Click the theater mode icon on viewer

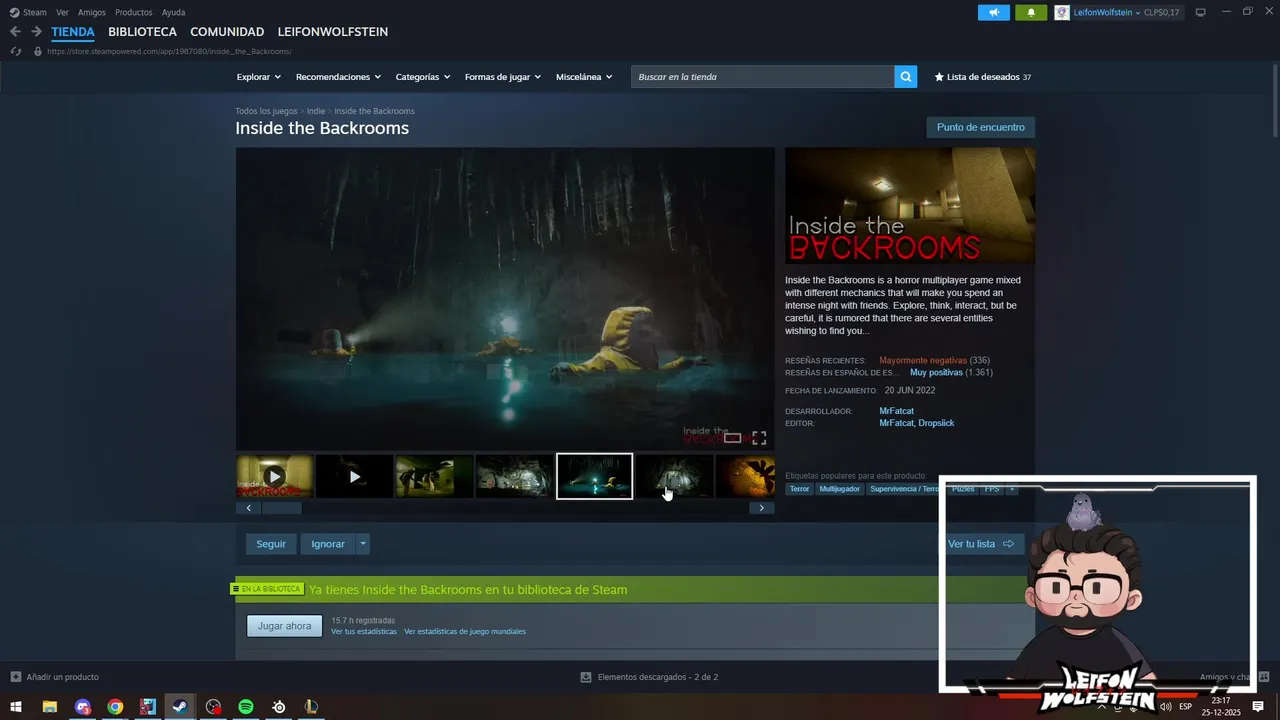733,438
